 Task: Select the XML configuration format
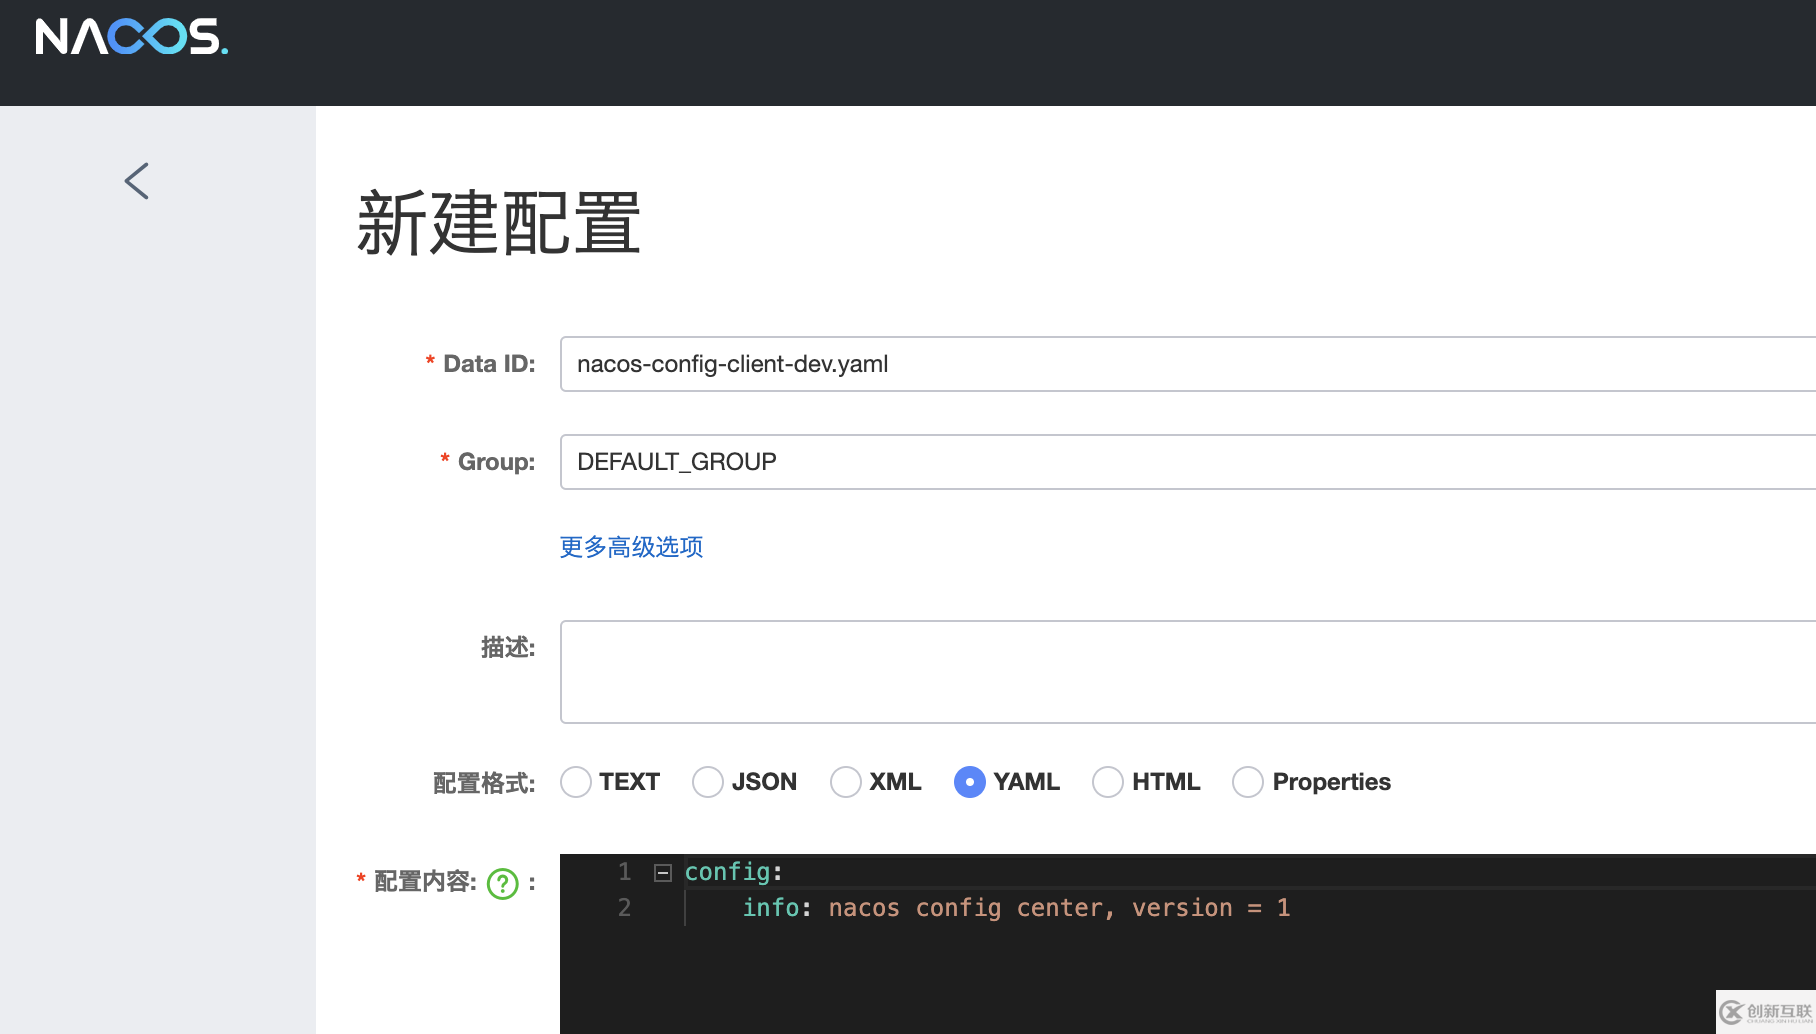pos(846,781)
